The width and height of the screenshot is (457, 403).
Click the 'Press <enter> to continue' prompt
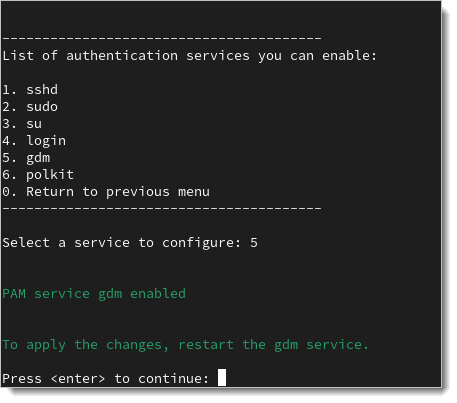[x=106, y=379]
